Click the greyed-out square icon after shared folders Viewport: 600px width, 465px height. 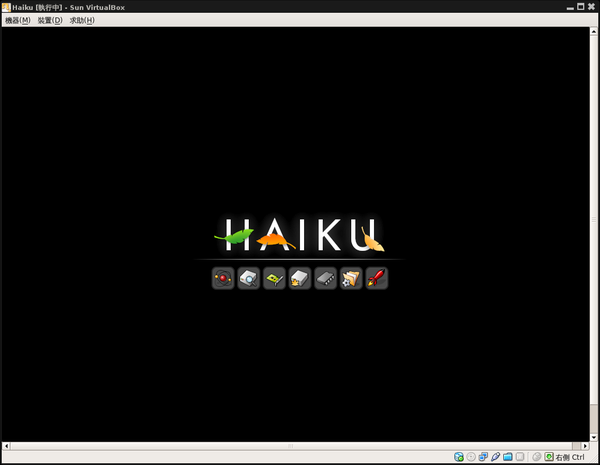(520, 457)
